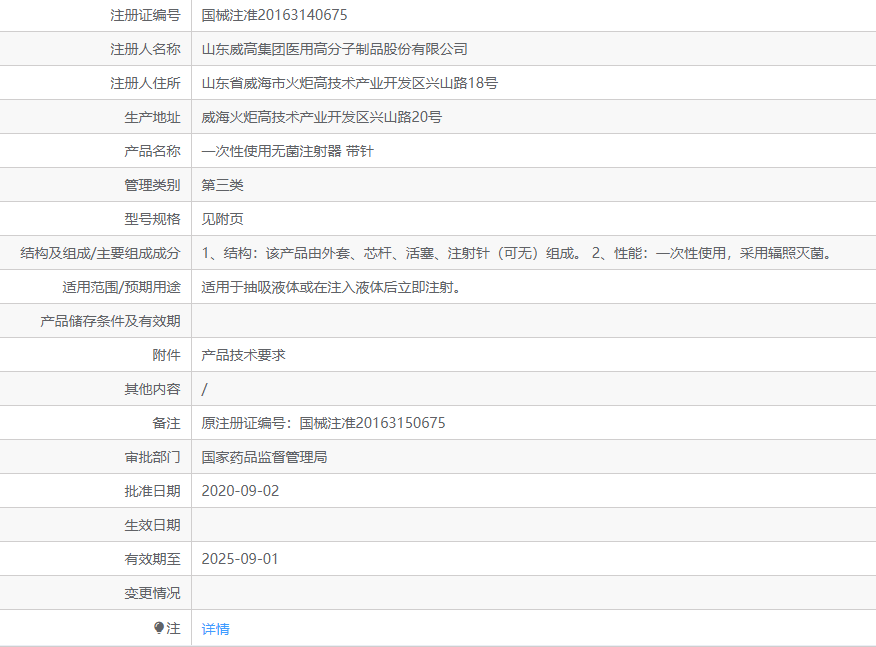
Task: Click the 产品储存条件及有效期 label
Action: (x=110, y=321)
